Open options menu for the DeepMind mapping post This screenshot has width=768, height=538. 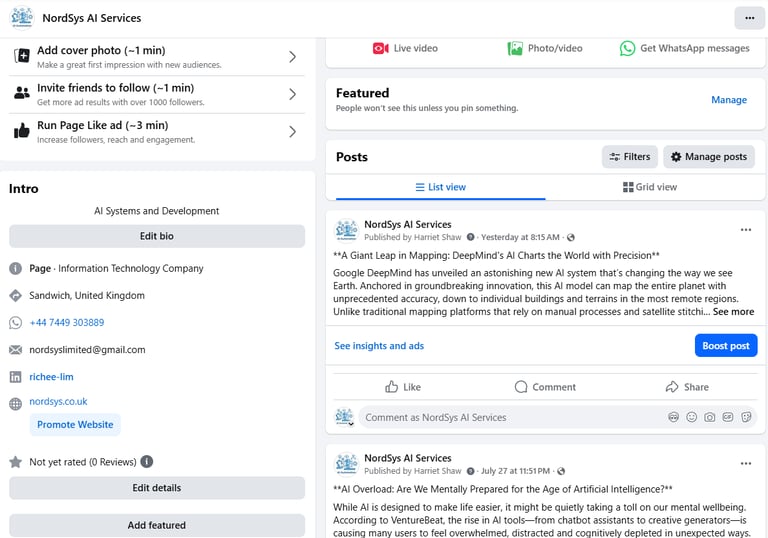pyautogui.click(x=745, y=230)
